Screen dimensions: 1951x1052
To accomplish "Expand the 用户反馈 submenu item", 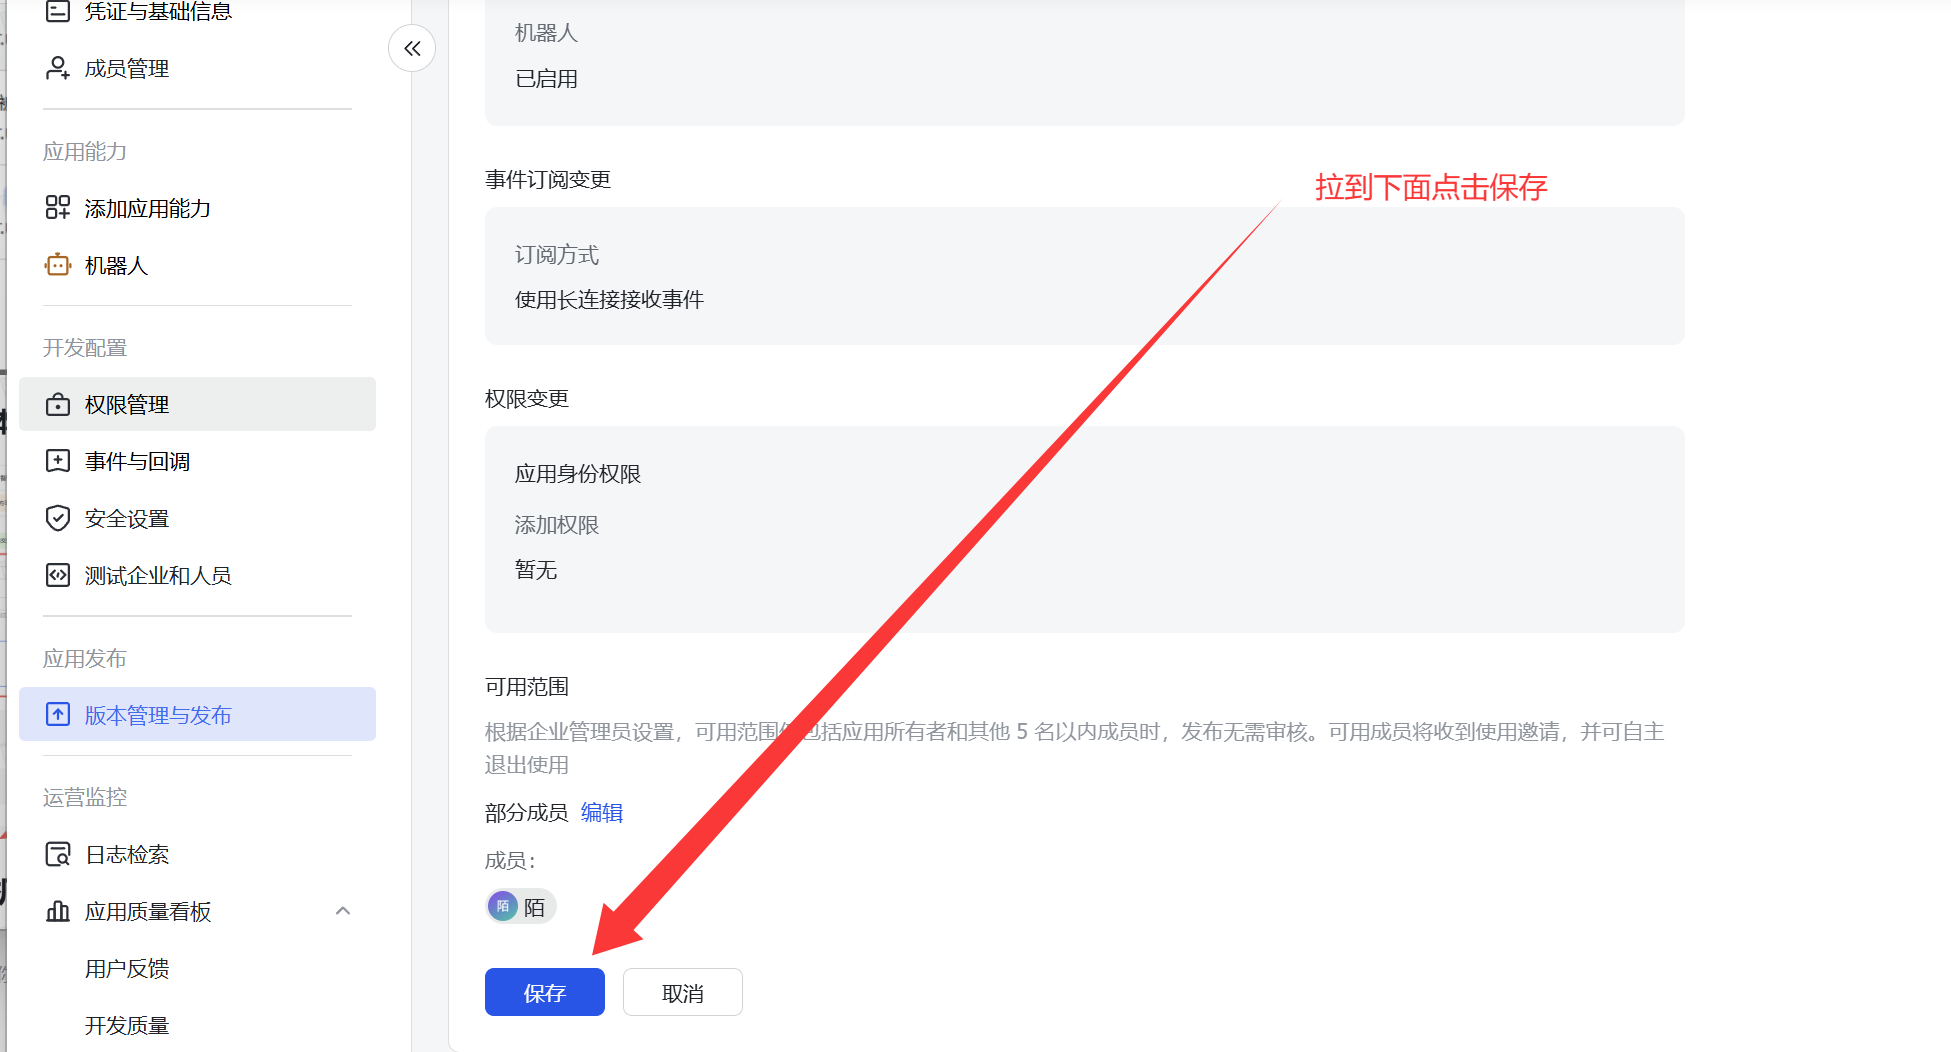I will [x=127, y=968].
